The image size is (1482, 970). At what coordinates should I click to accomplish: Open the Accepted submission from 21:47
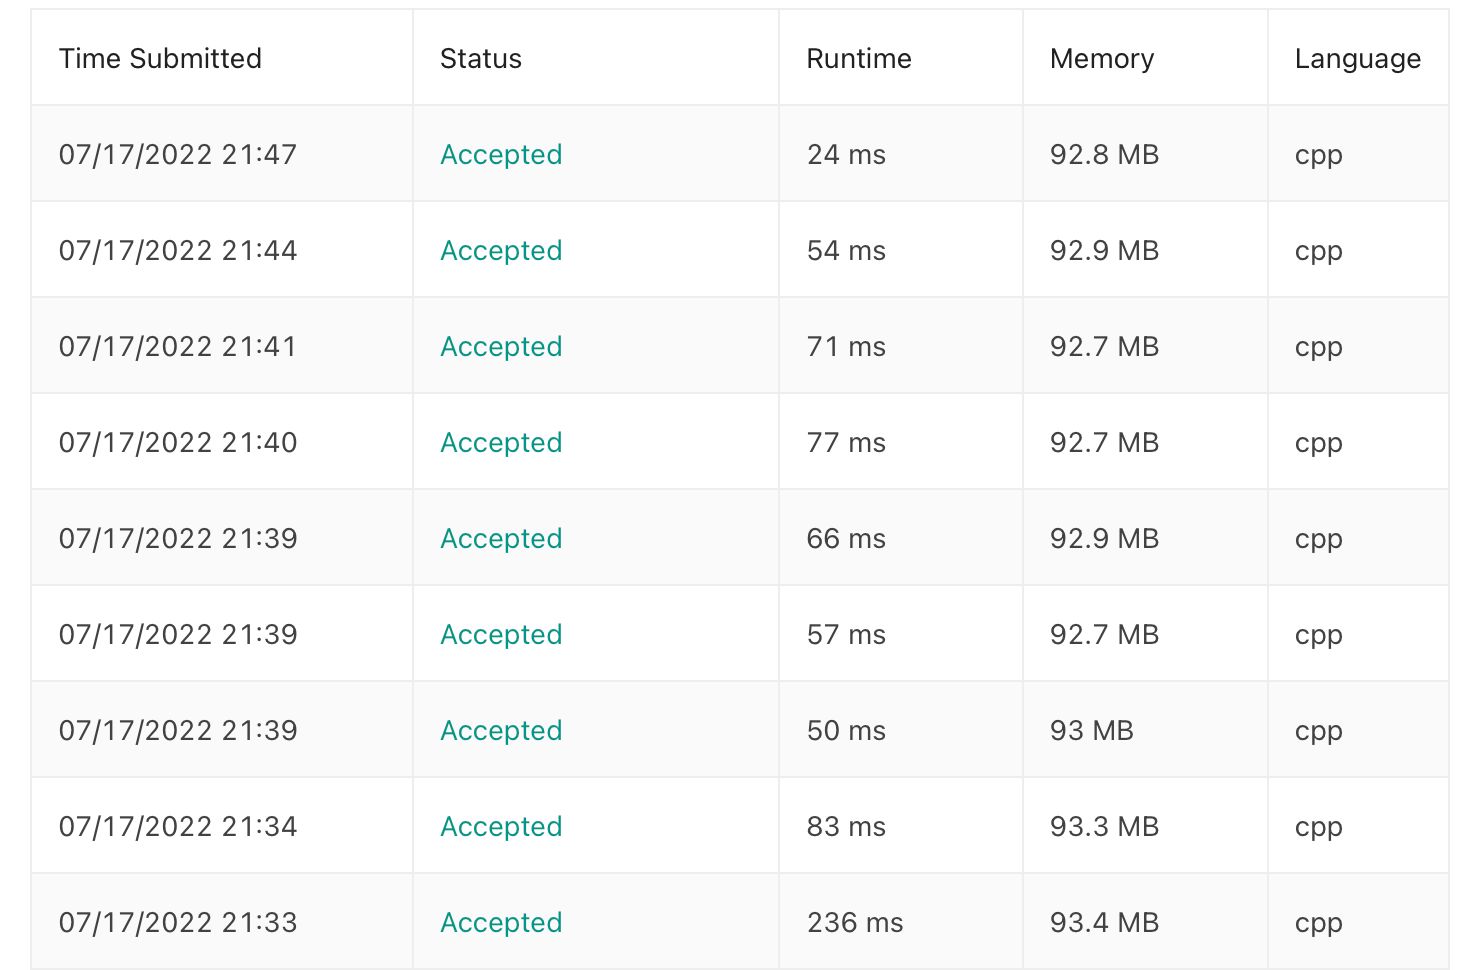[x=500, y=155]
